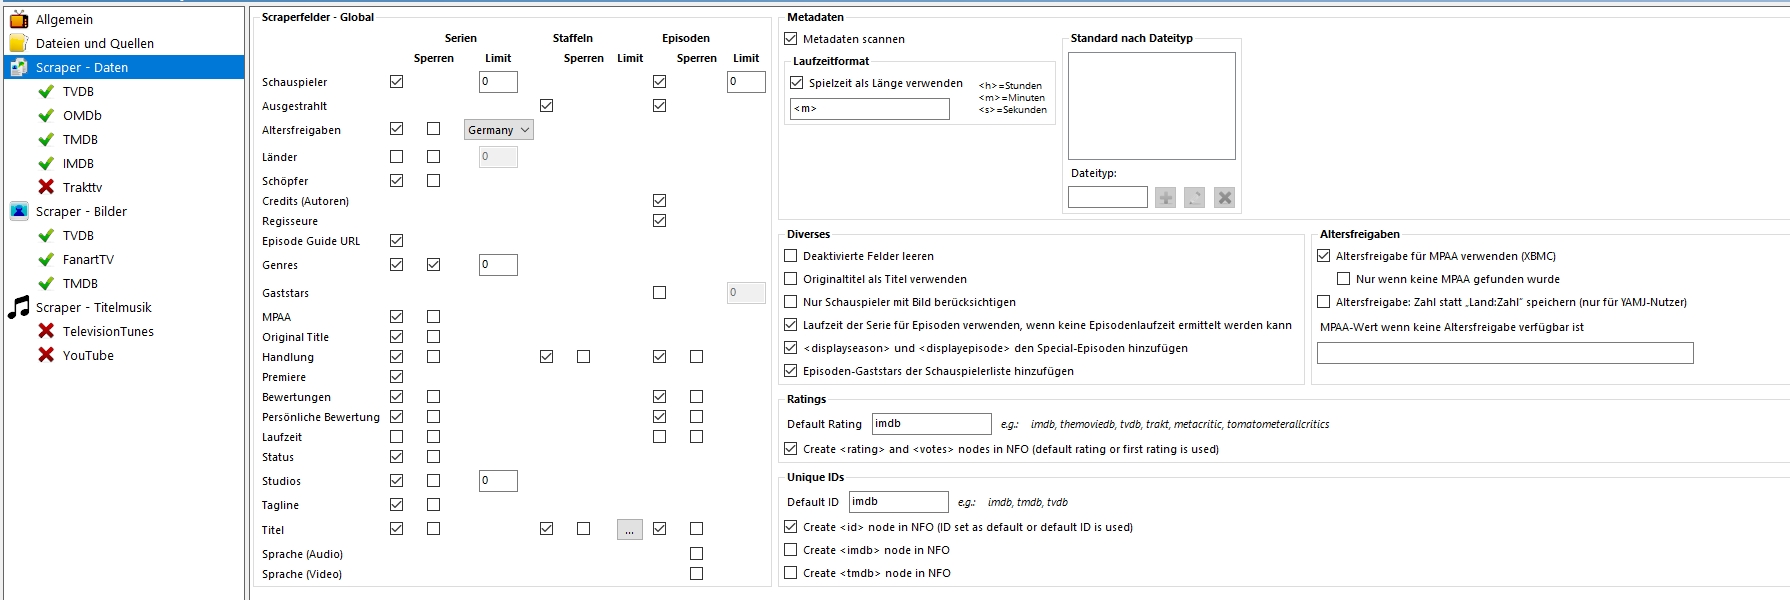Click Schauspieler Episoden Limit field
The height and width of the screenshot is (600, 1790).
click(746, 82)
